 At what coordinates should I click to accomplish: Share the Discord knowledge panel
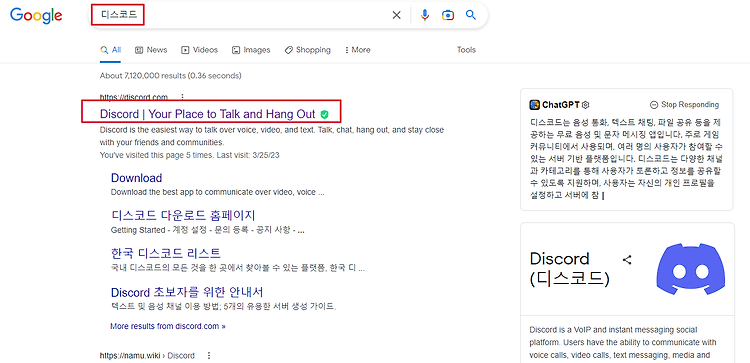627,260
